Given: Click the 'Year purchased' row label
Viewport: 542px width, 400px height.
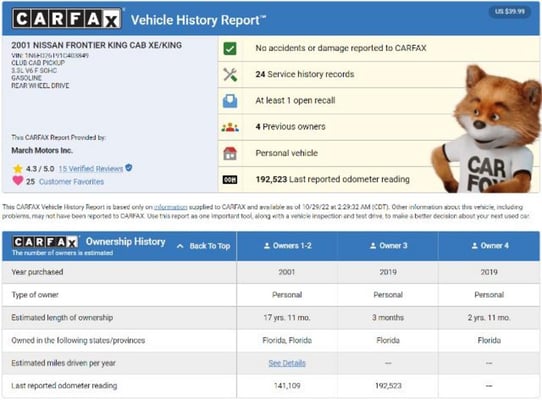Looking at the screenshot, I should 37,272.
